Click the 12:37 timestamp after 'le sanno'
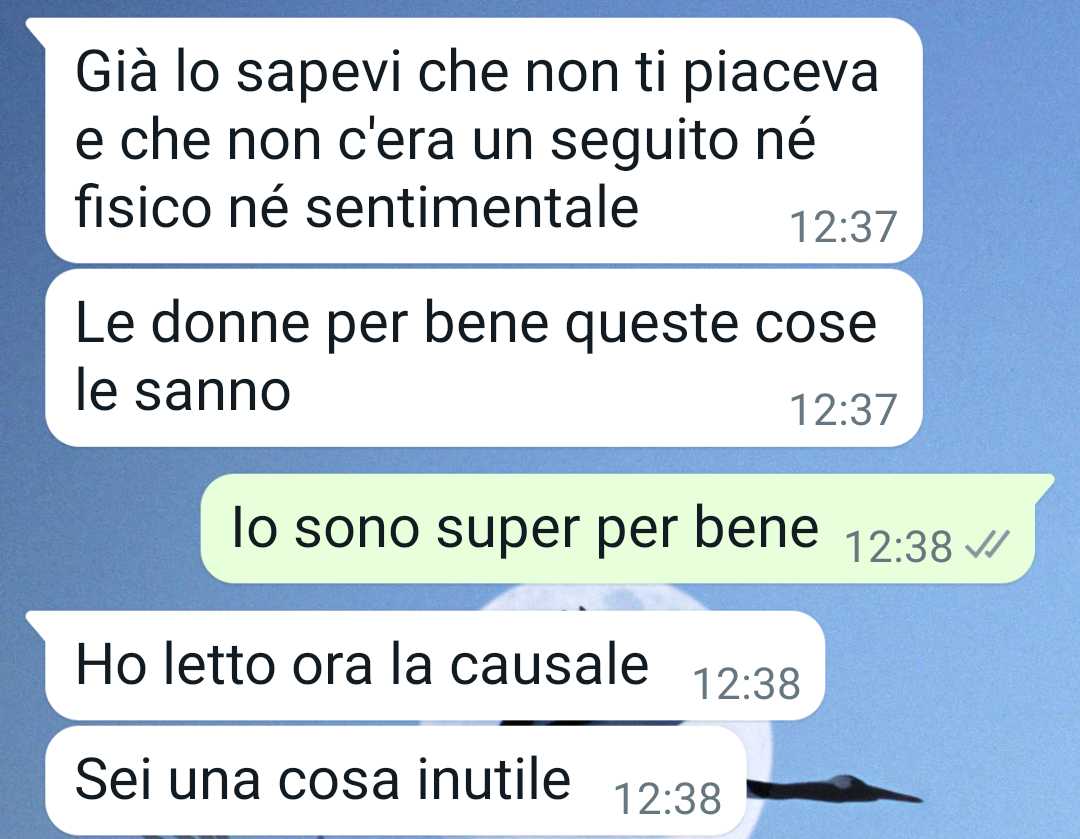Screen dimensions: 1080x839 pos(843,409)
